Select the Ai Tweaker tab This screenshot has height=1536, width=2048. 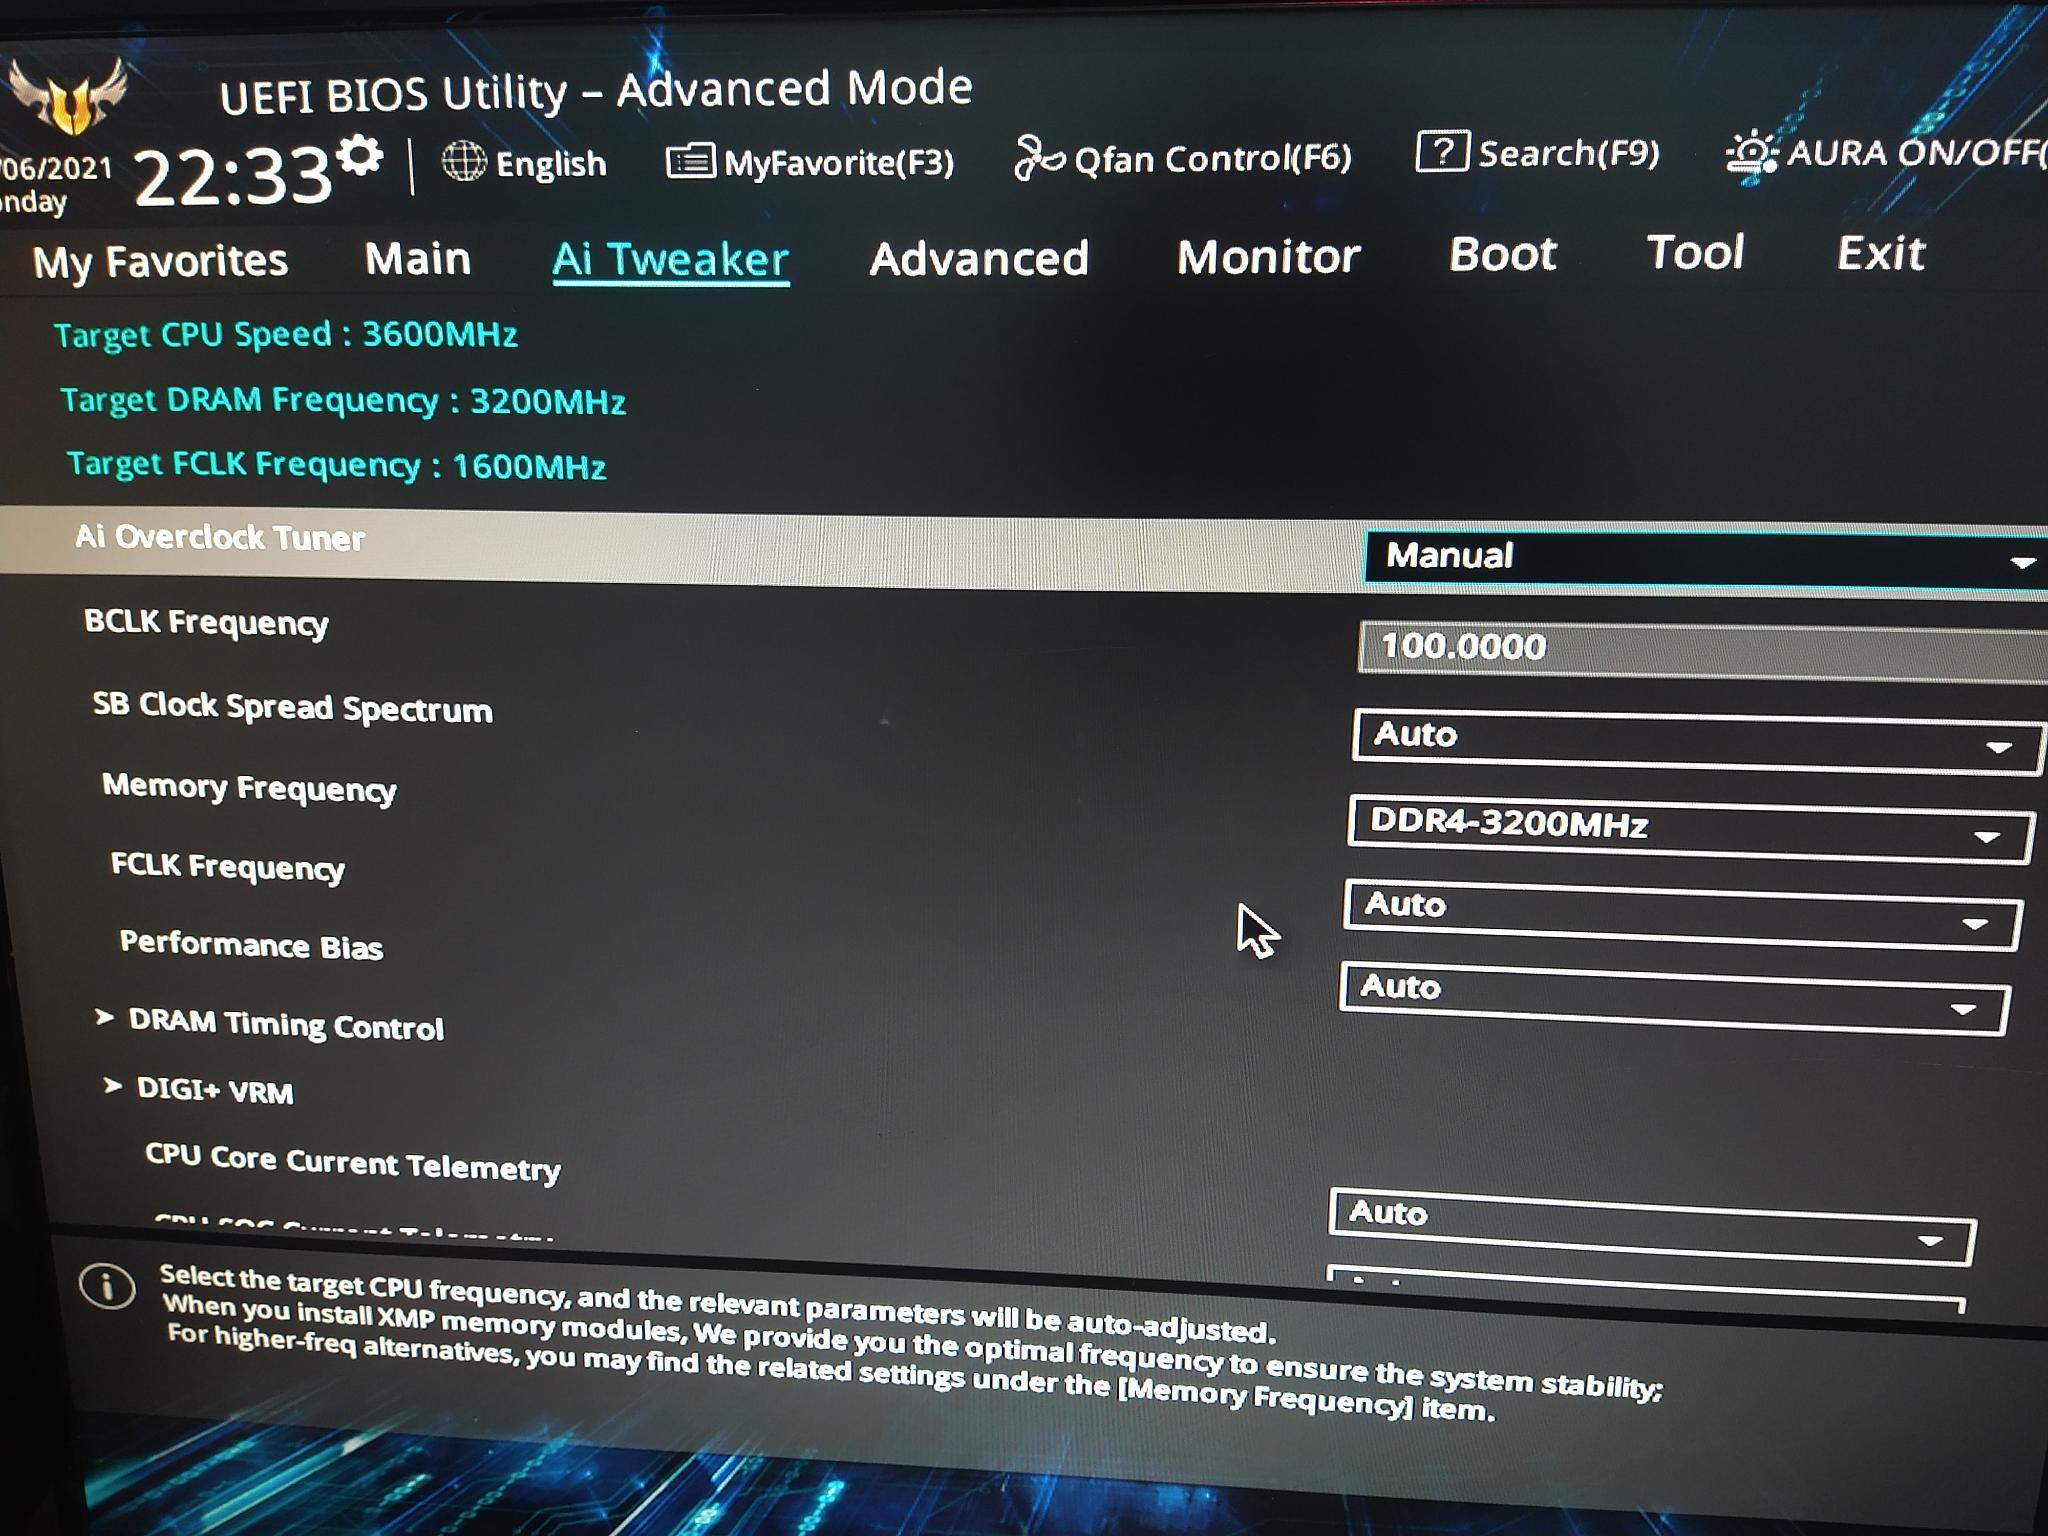pyautogui.click(x=671, y=260)
